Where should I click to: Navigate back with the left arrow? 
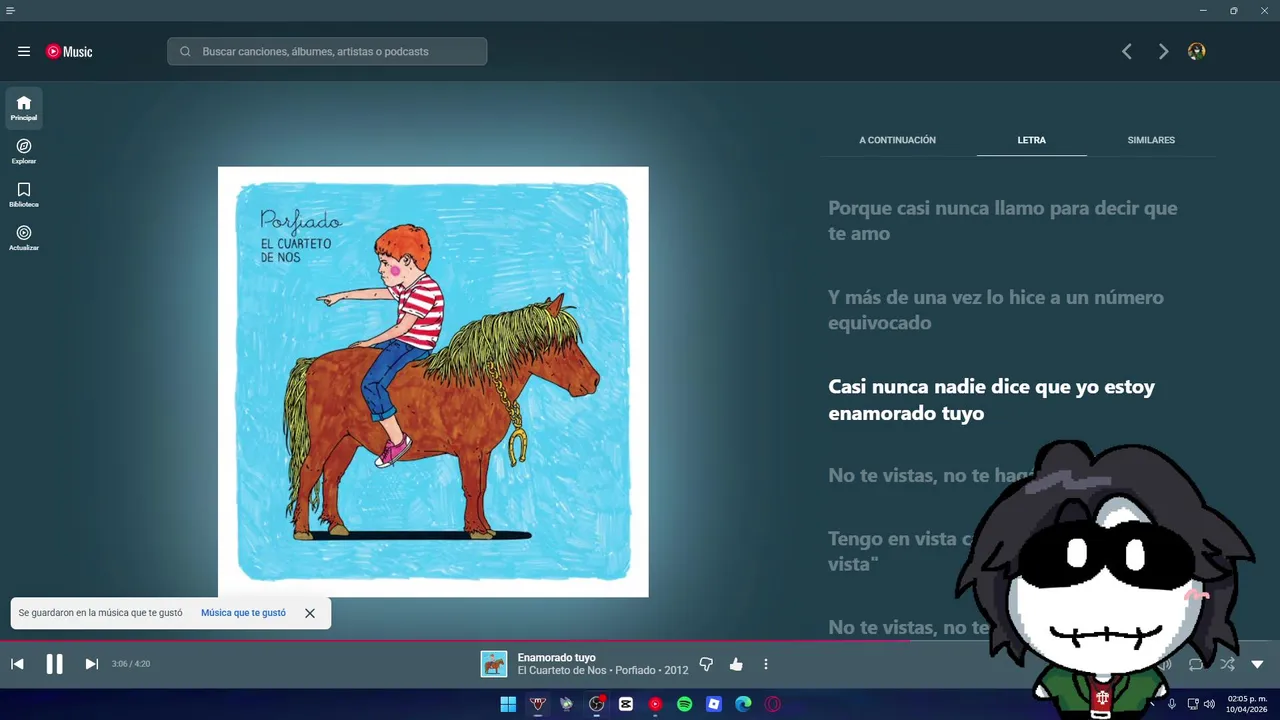[x=1127, y=51]
